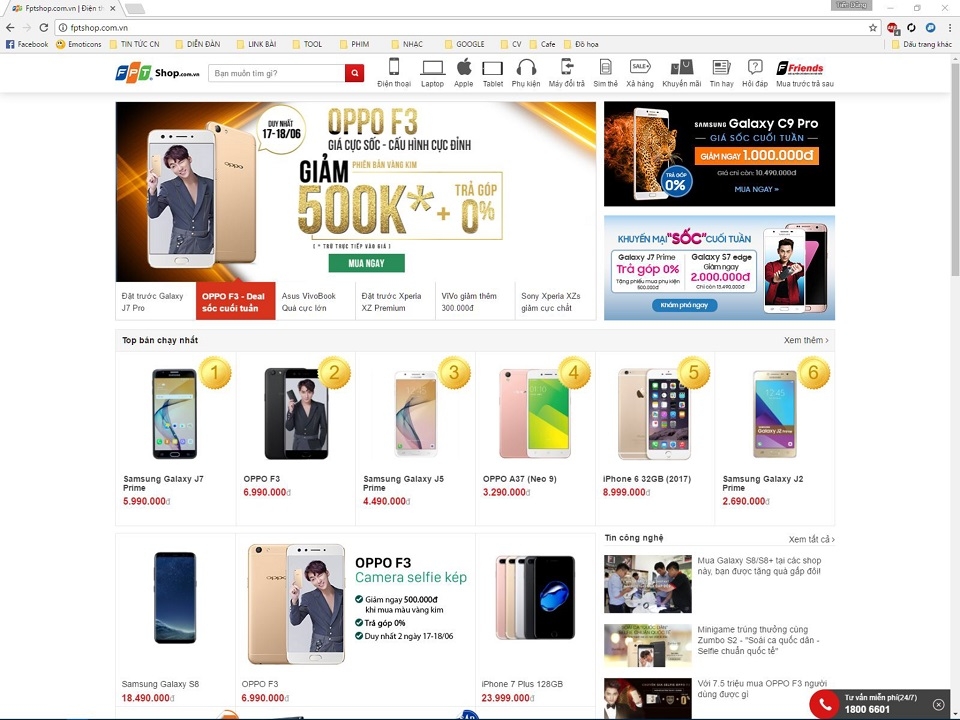The height and width of the screenshot is (720, 960).
Task: Click MUA NGAY on Galaxy C9 Pro banner
Action: (756, 189)
